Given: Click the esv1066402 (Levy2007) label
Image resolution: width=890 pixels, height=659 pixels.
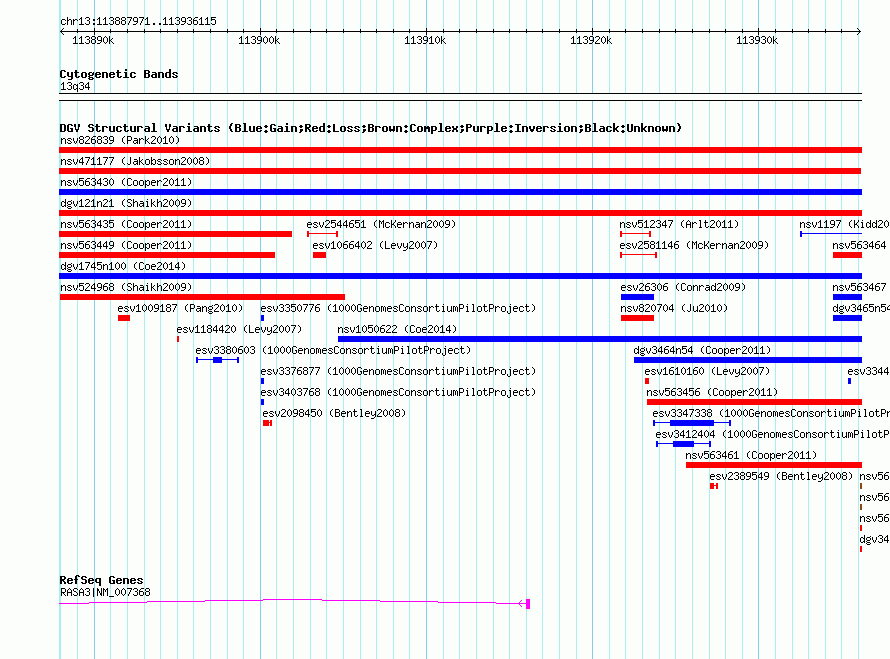Looking at the screenshot, I should click(x=375, y=245).
